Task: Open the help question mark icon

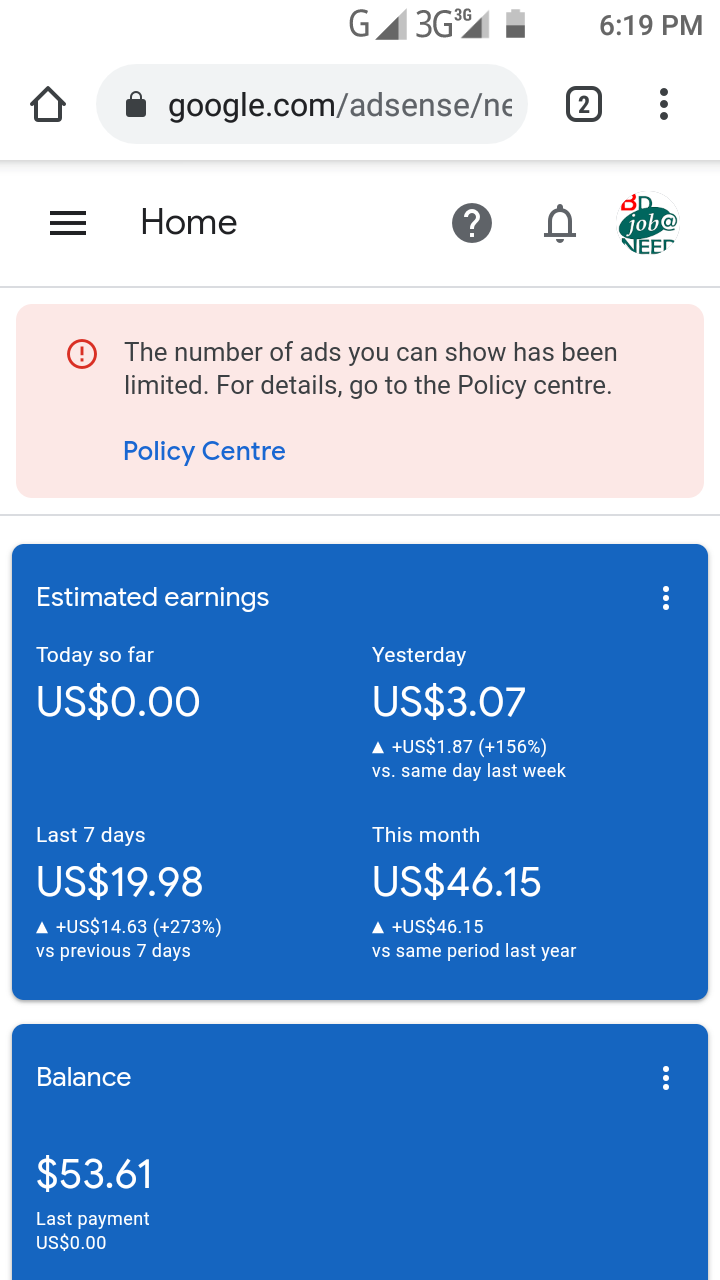Action: point(472,223)
